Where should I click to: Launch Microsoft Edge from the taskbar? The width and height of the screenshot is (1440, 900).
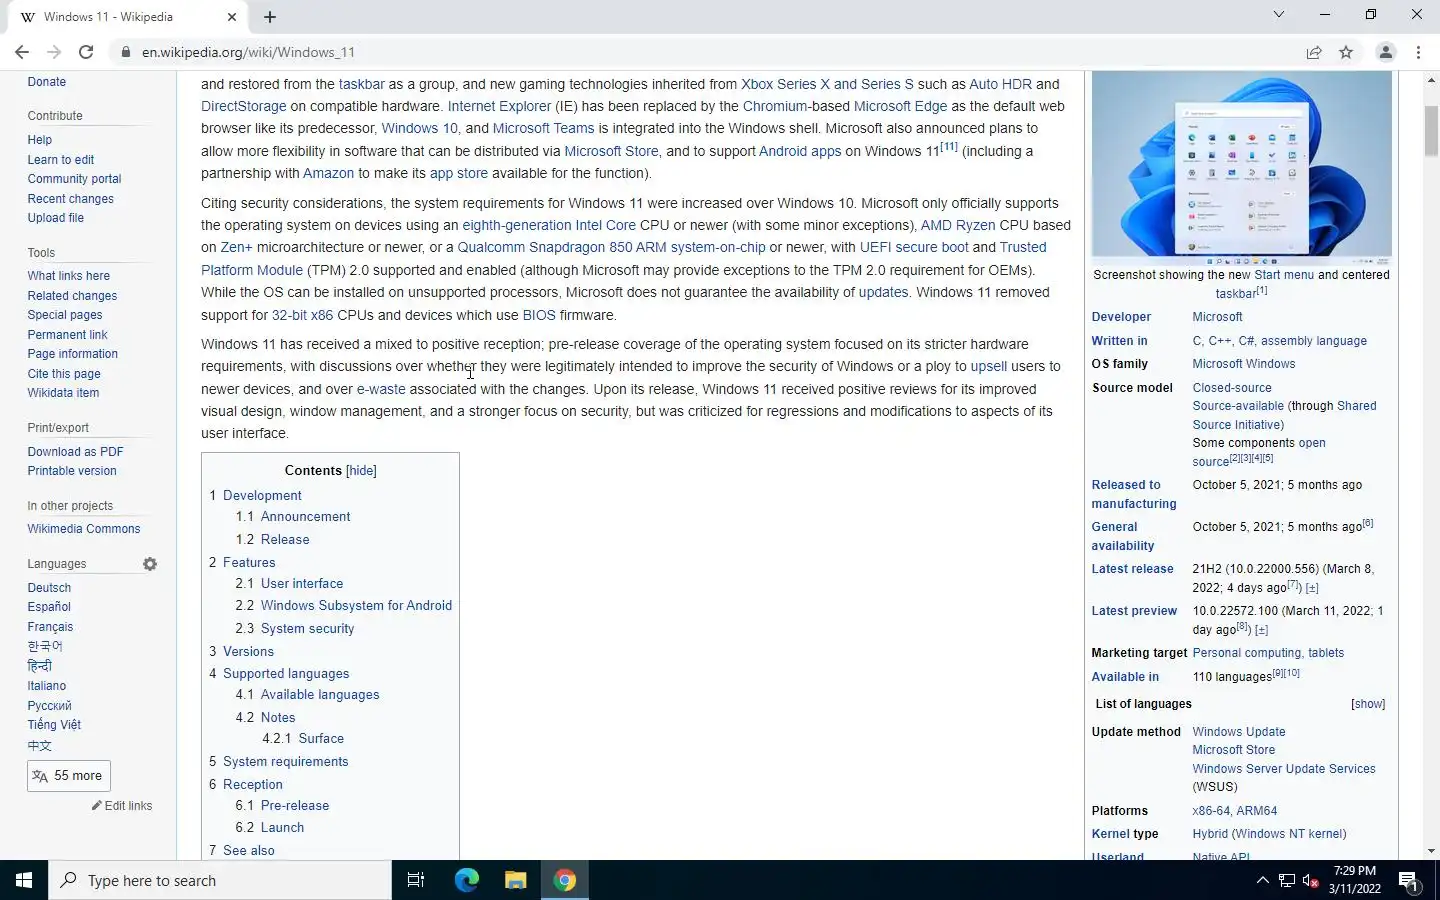coord(466,880)
